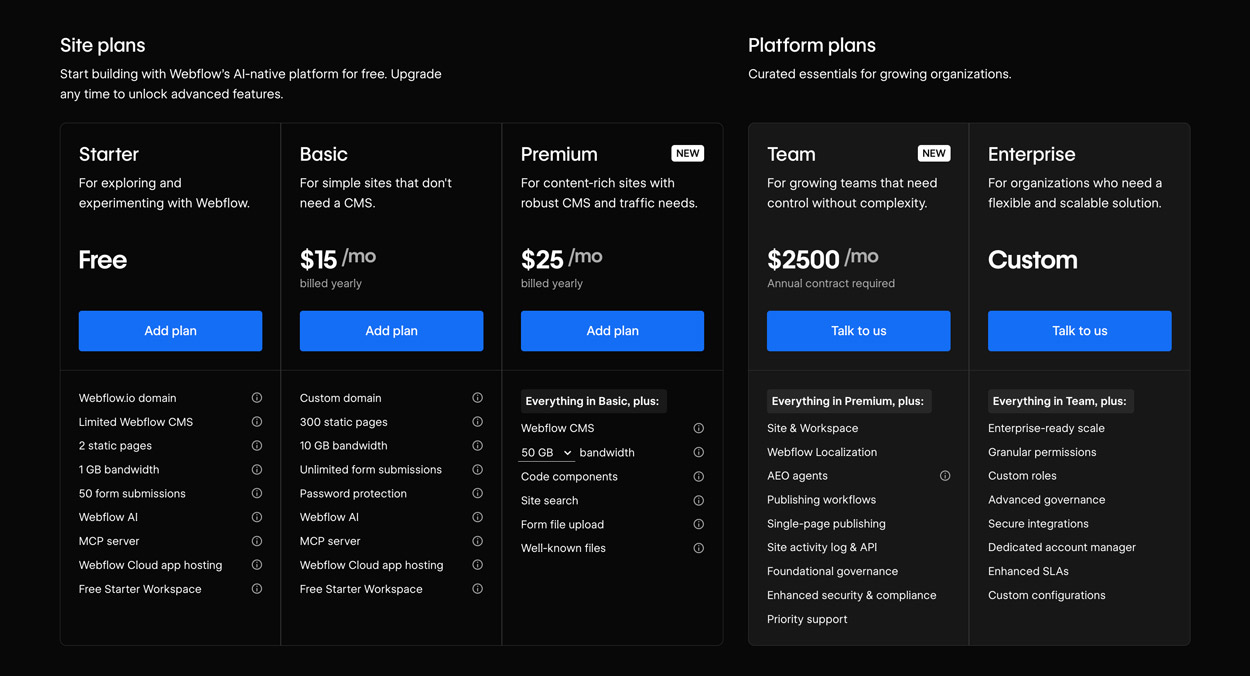Click the NEW badge on Team
Image resolution: width=1250 pixels, height=676 pixels.
click(x=933, y=153)
